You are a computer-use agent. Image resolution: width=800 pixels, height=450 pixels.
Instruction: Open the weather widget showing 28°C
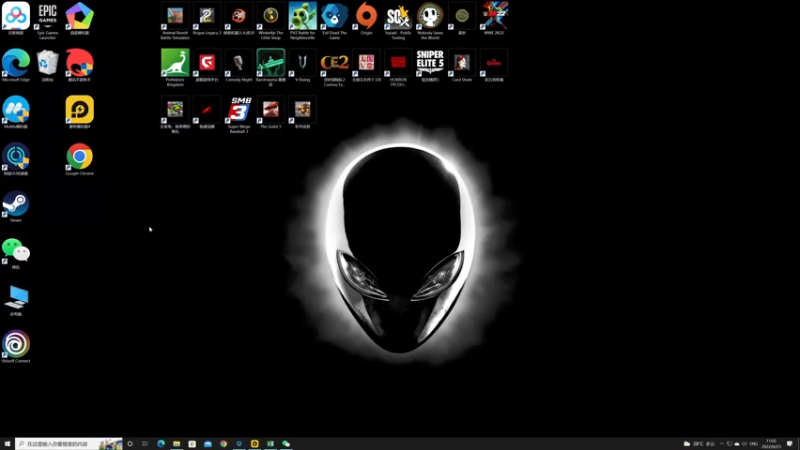[x=699, y=444]
